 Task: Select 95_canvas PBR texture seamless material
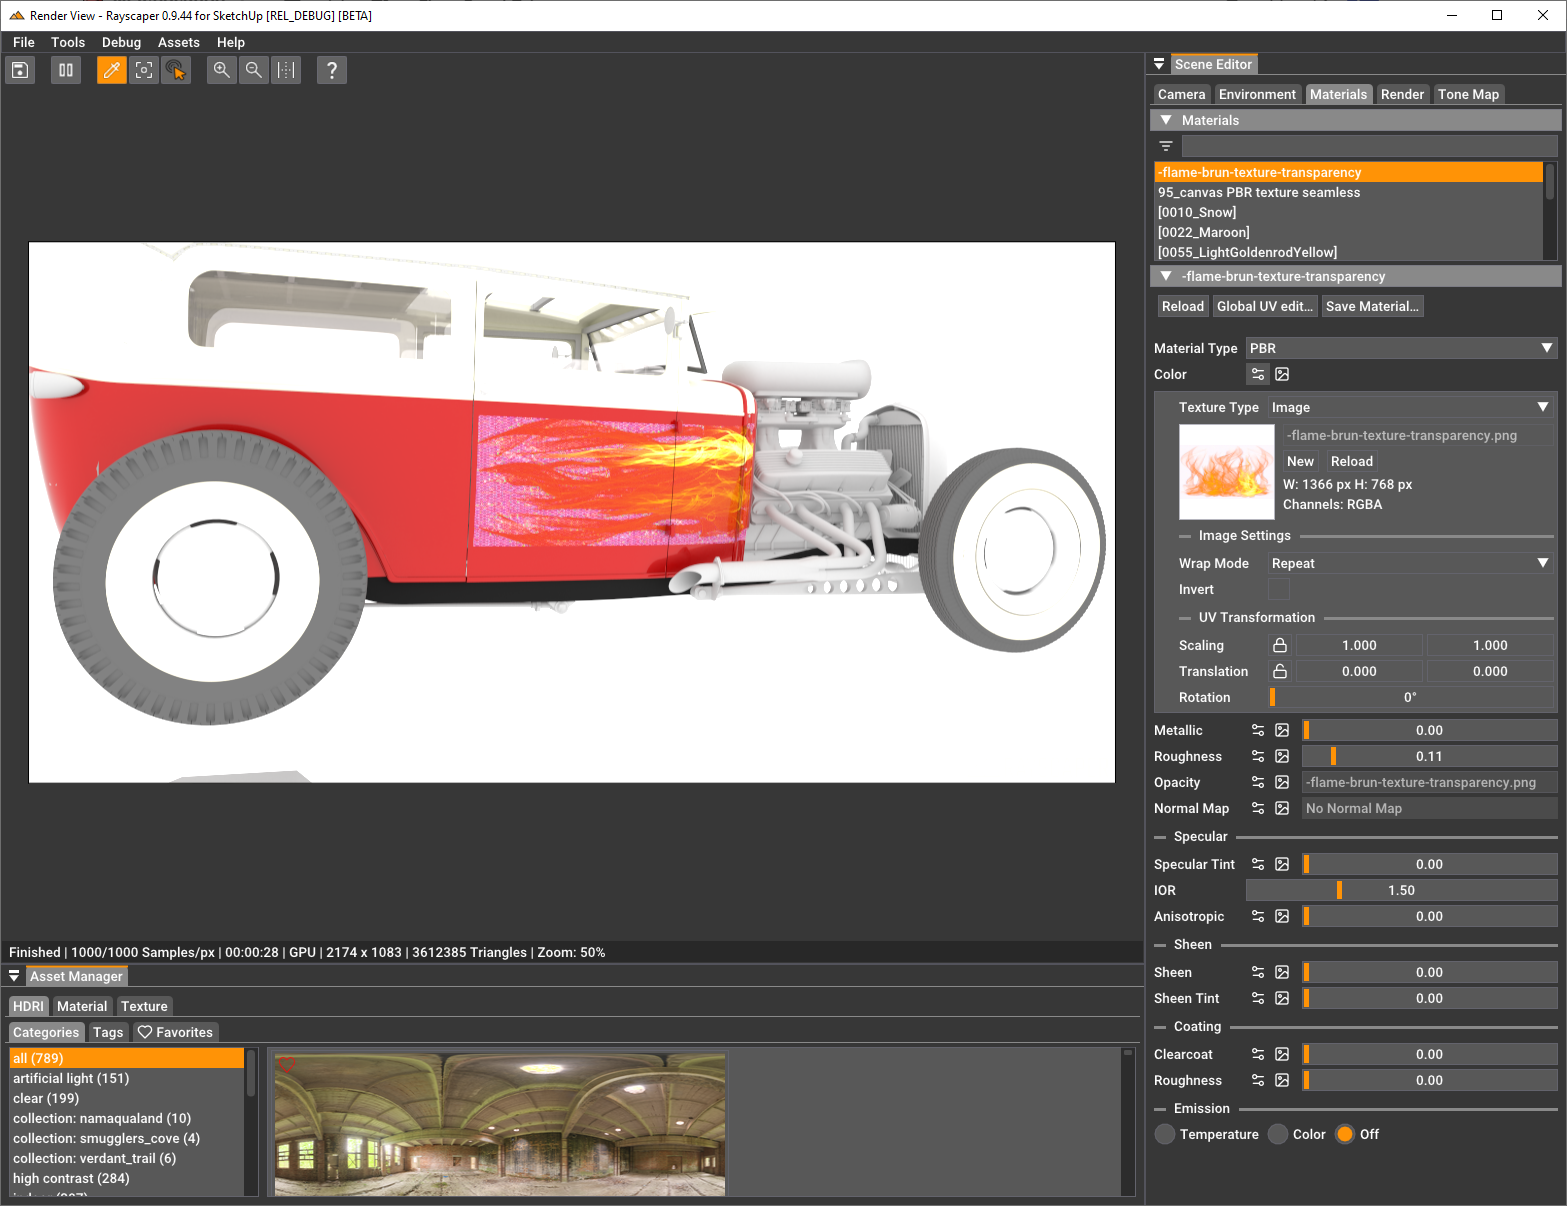click(1348, 192)
